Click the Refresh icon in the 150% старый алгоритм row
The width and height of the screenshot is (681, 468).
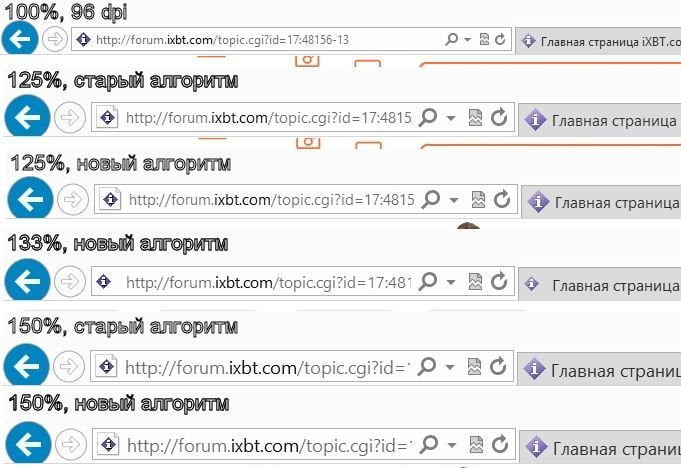[x=498, y=367]
